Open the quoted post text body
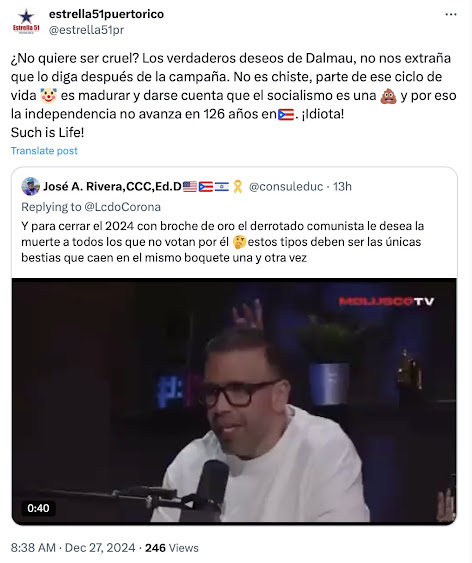This screenshot has height=563, width=472. [x=223, y=242]
